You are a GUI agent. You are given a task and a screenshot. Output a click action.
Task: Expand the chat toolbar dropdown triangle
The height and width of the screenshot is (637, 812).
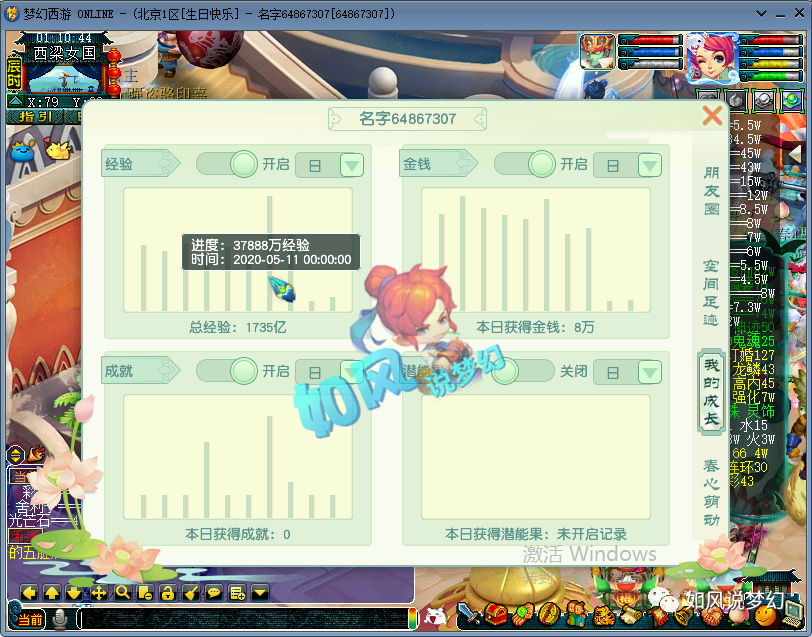[260, 593]
